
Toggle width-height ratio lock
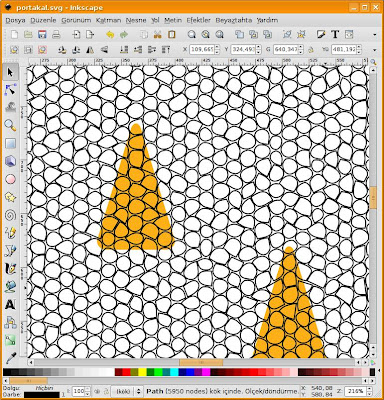(x=311, y=50)
